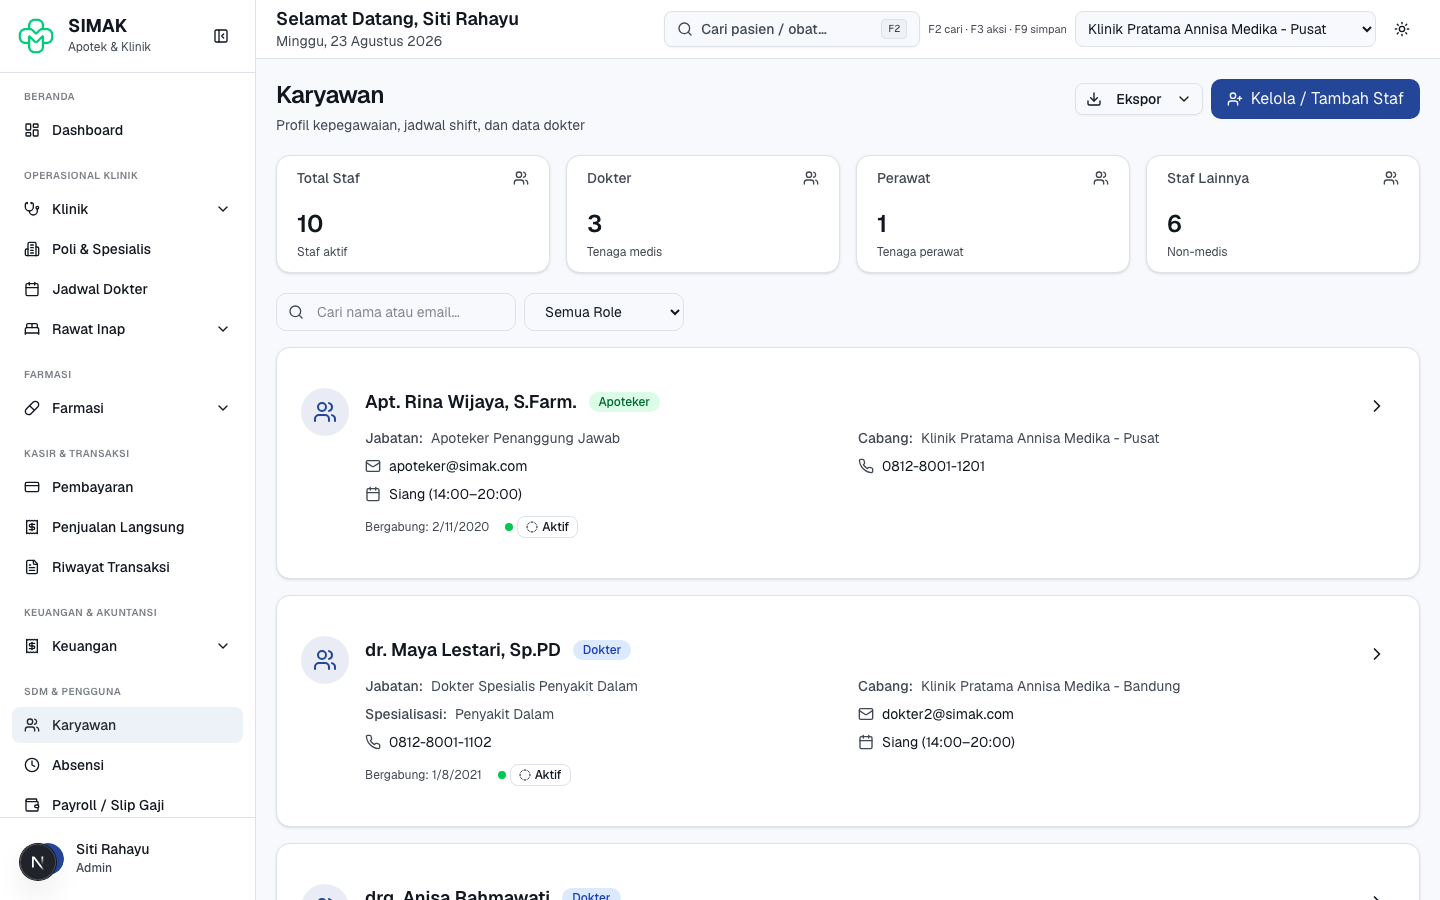The image size is (1440, 900).
Task: Click the Dokter badge beside Maya Lestari
Action: point(602,650)
